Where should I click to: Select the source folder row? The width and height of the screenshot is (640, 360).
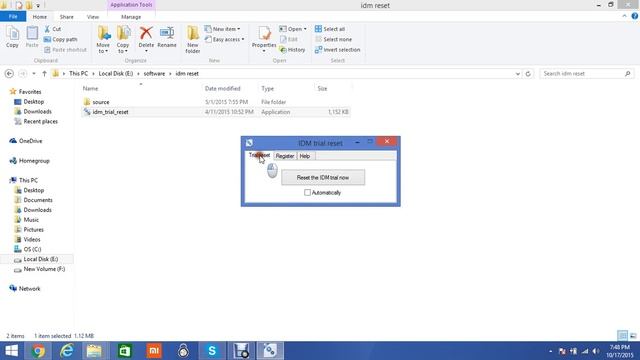point(216,102)
